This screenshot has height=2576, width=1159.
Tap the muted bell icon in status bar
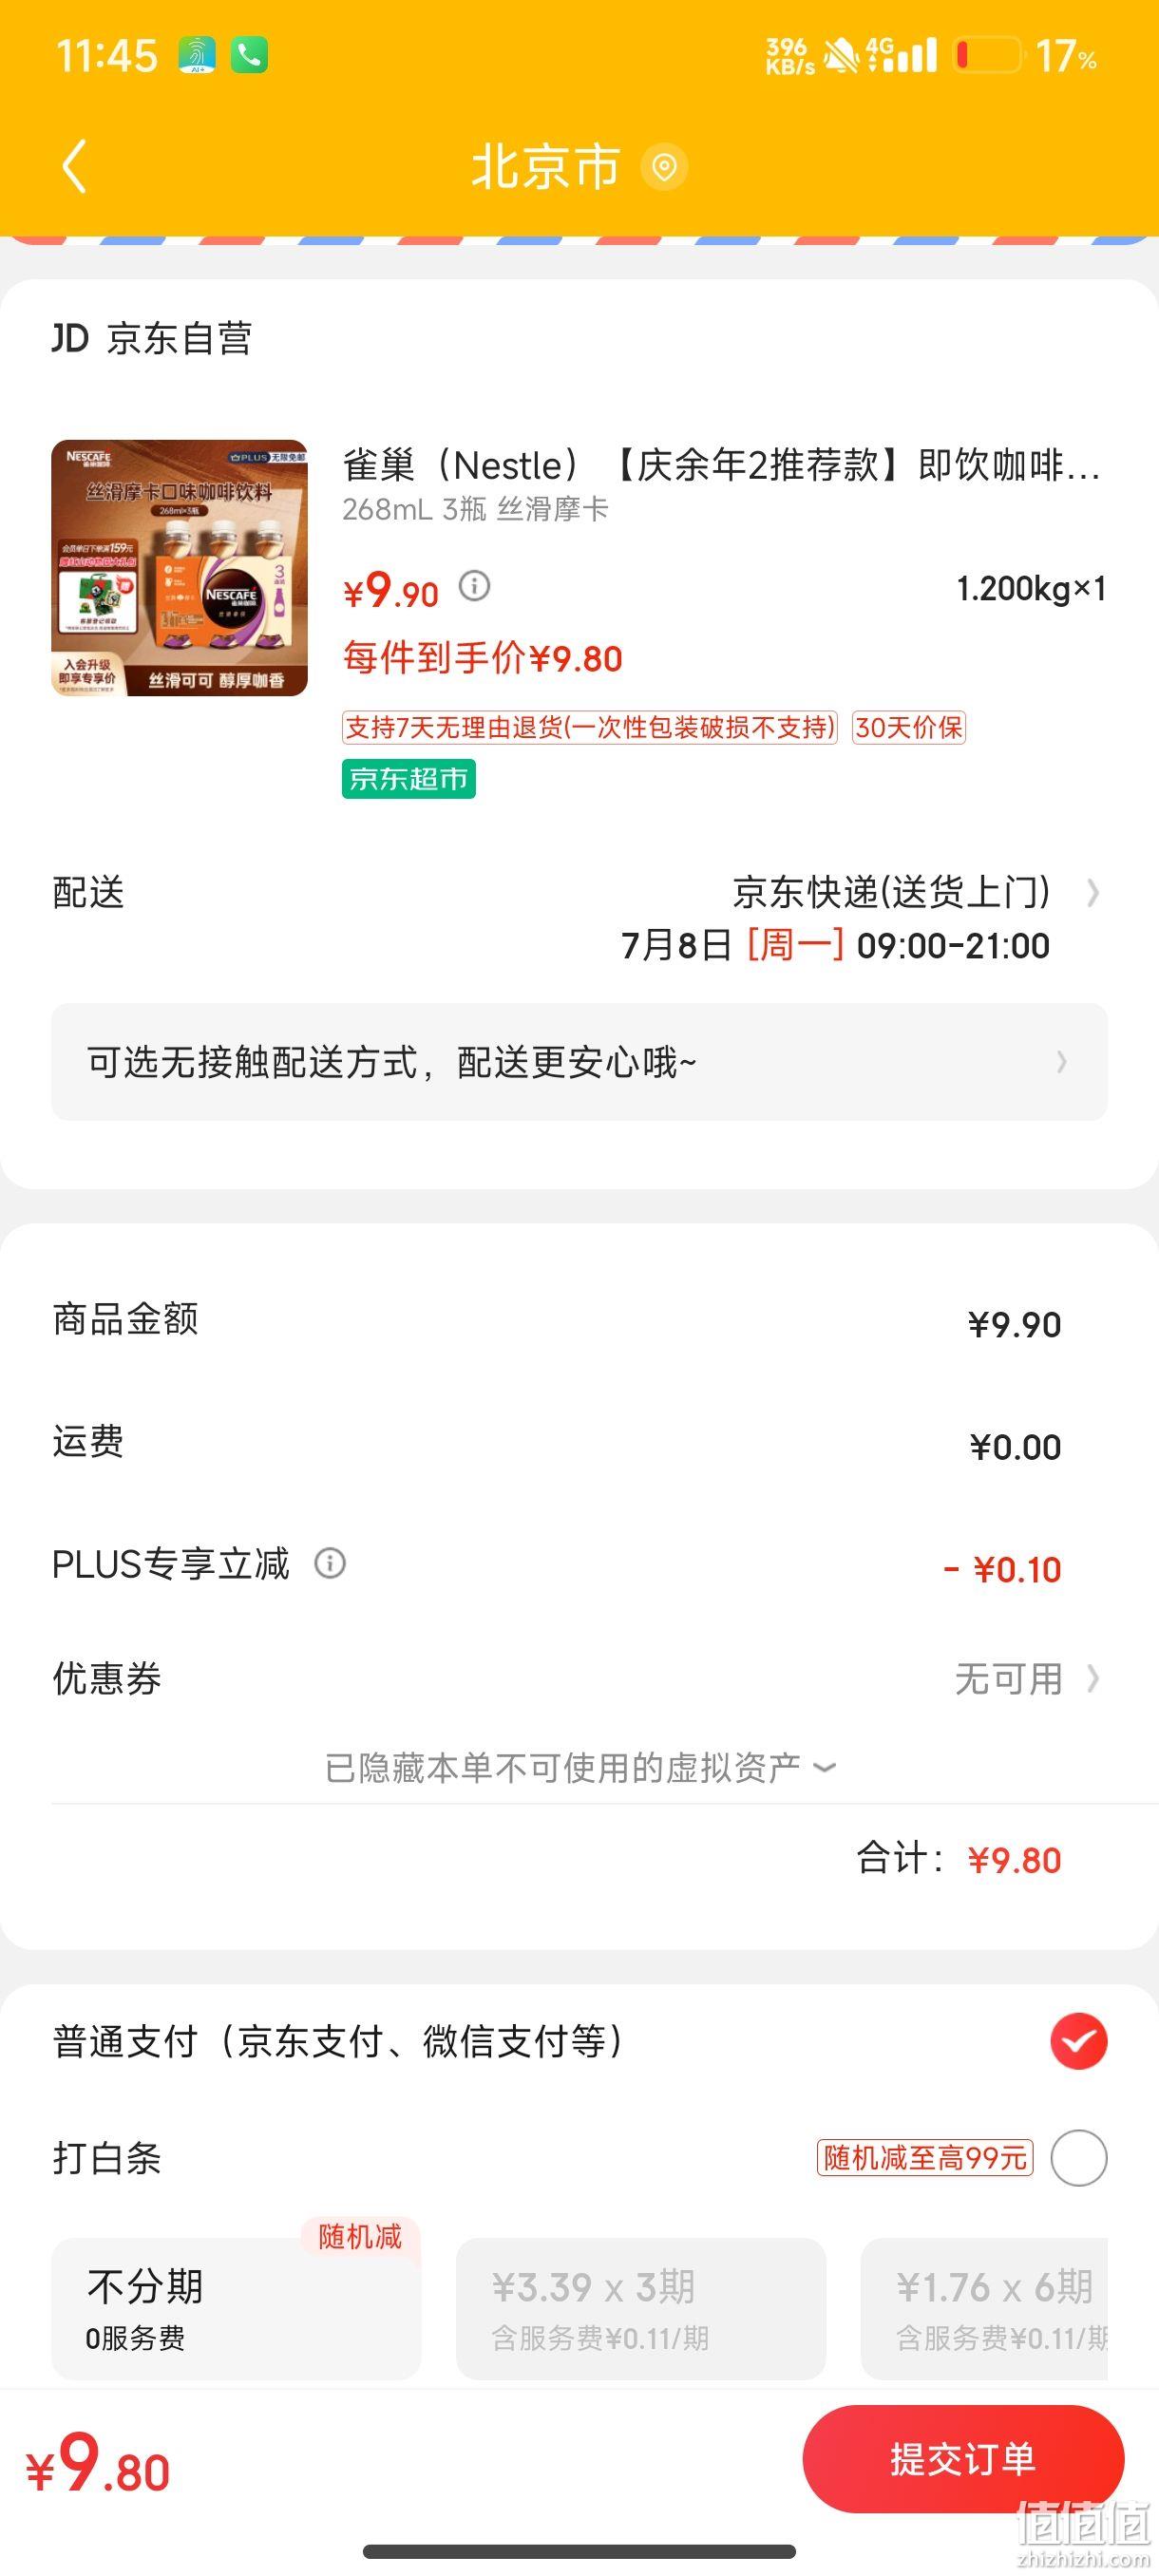click(x=841, y=56)
